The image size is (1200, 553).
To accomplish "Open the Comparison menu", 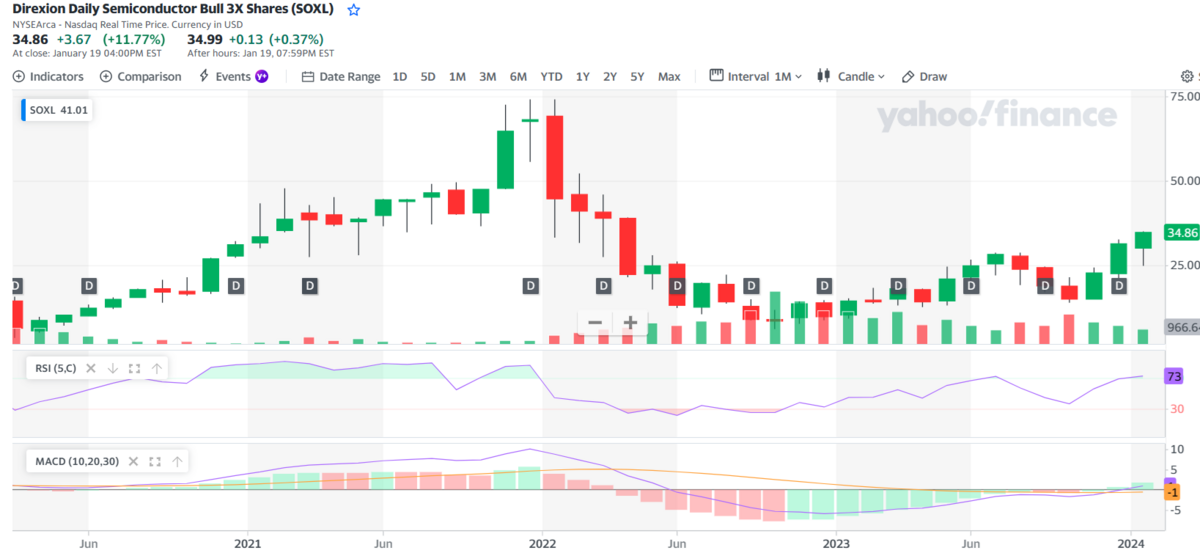I will pos(141,76).
